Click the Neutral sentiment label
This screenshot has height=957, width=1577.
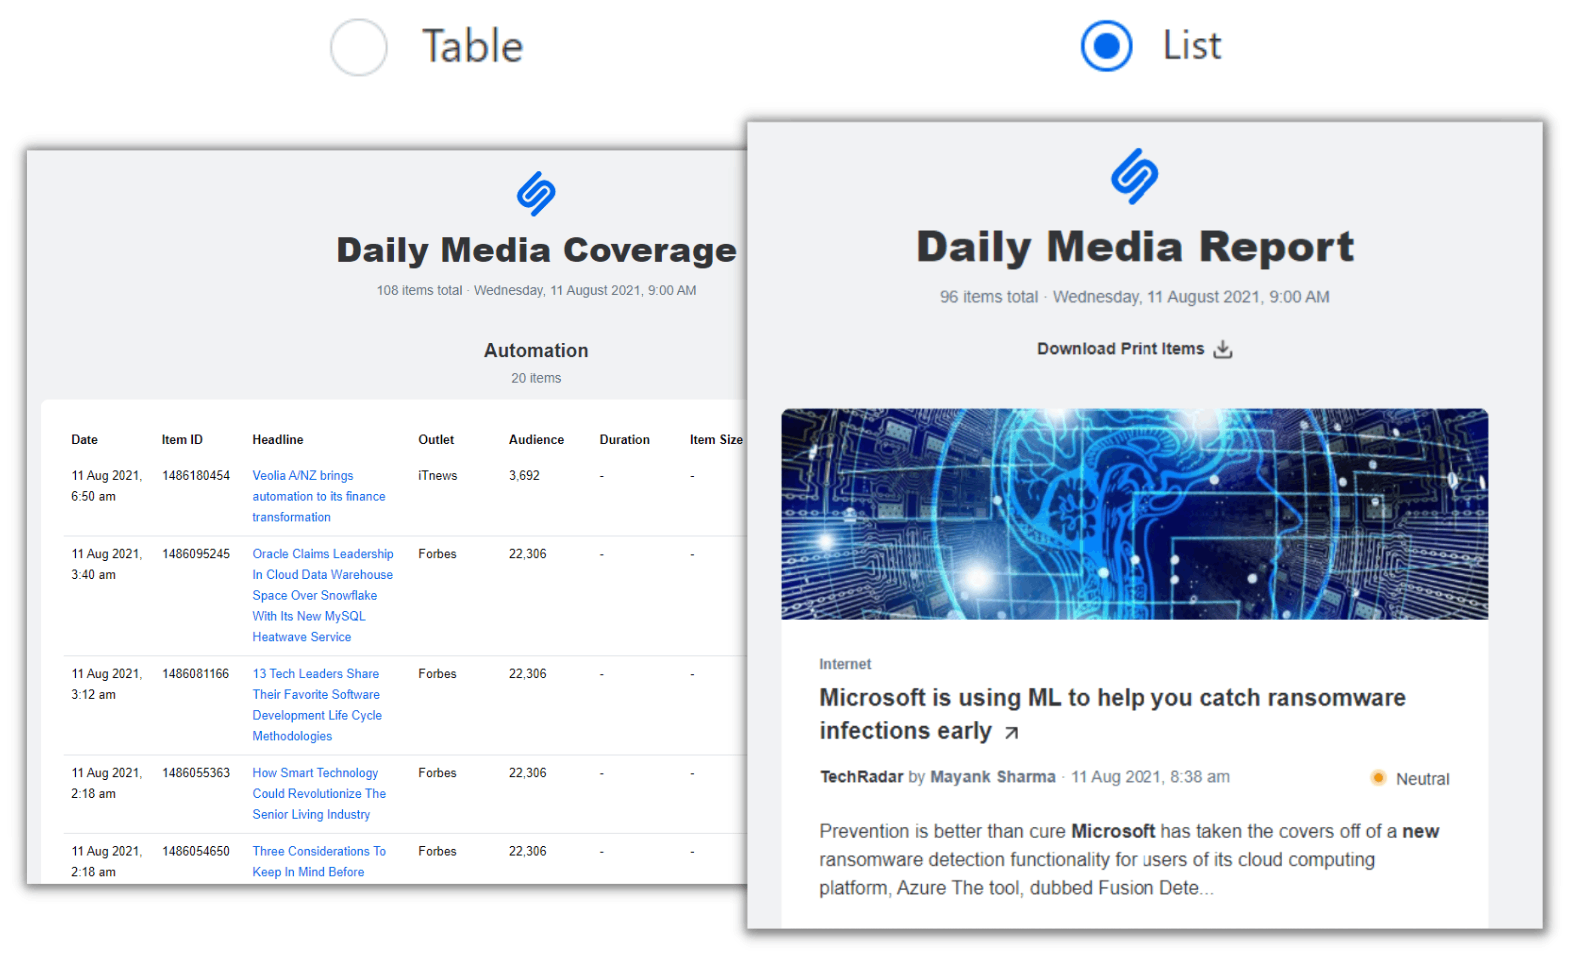point(1422,779)
